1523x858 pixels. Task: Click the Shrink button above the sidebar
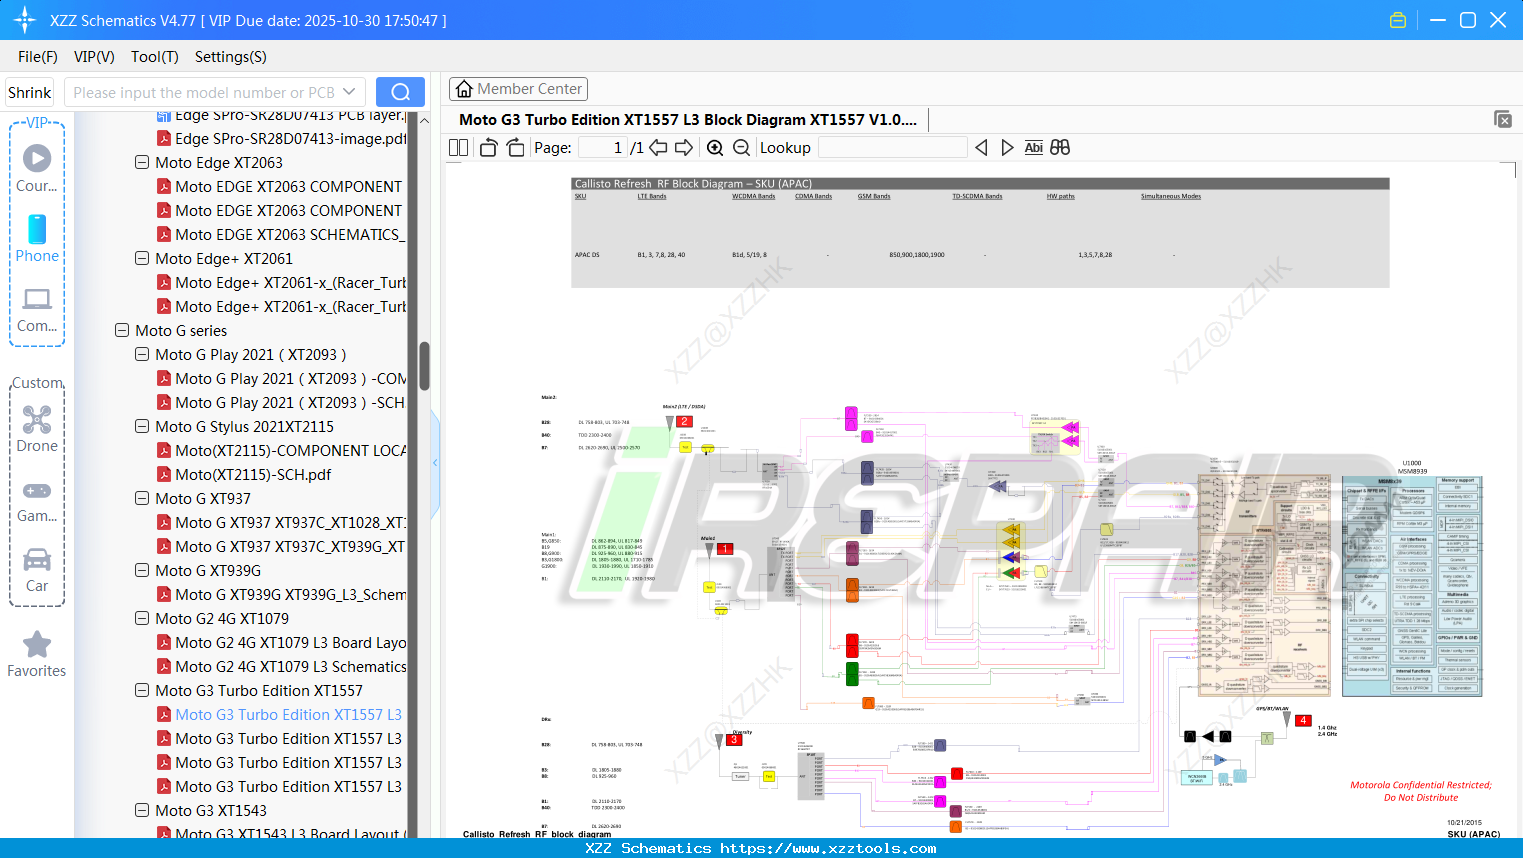(29, 91)
